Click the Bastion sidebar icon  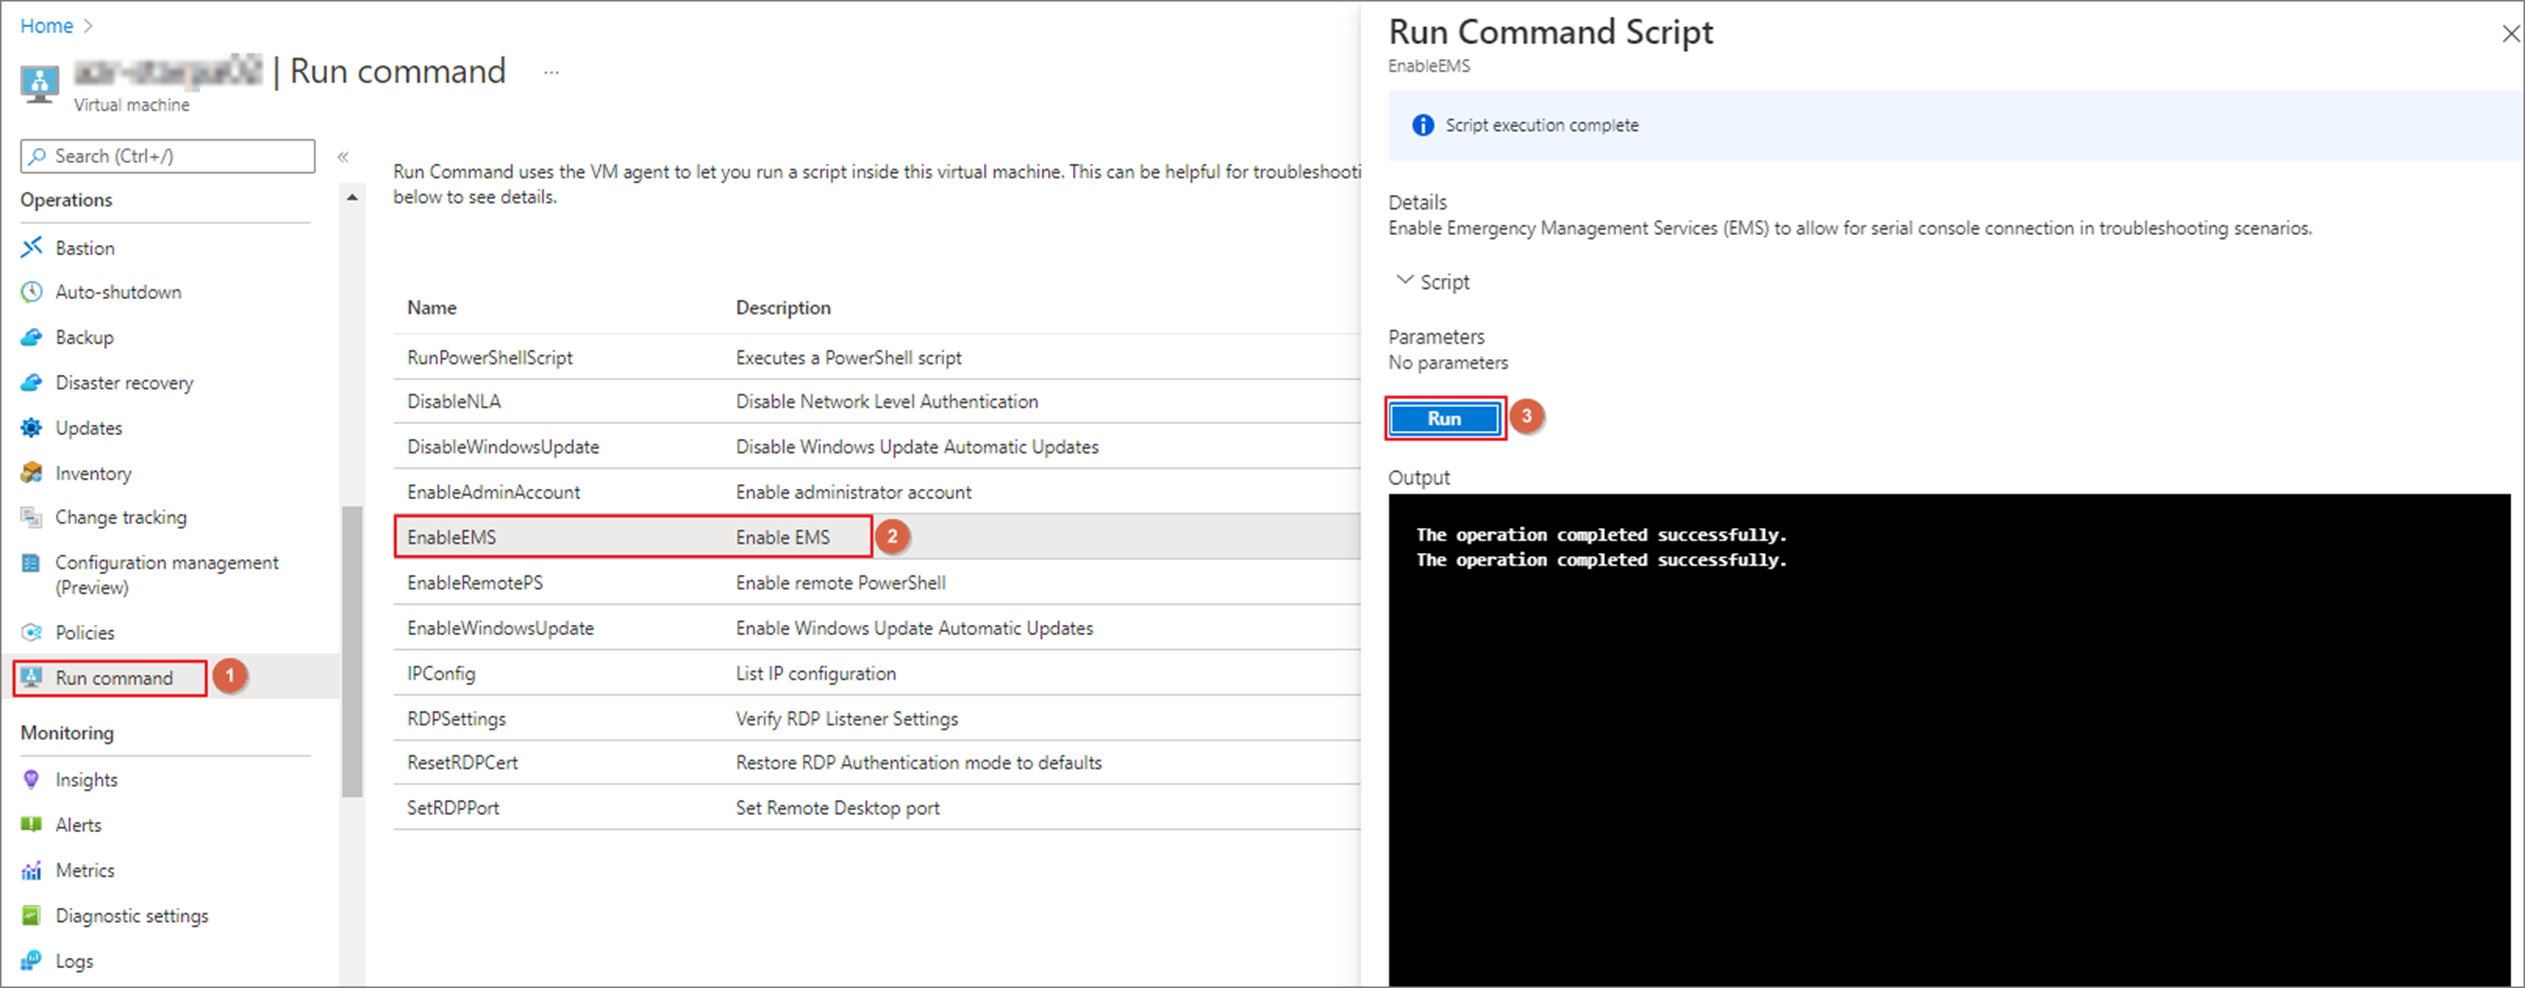coord(32,247)
